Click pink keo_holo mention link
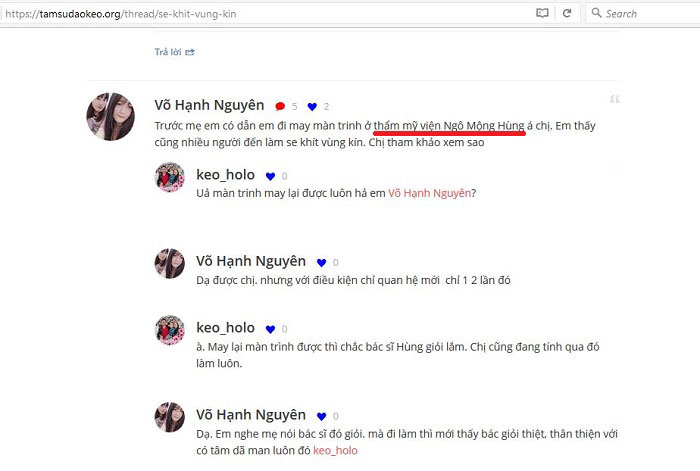Image resolution: width=700 pixels, height=471 pixels. [335, 450]
